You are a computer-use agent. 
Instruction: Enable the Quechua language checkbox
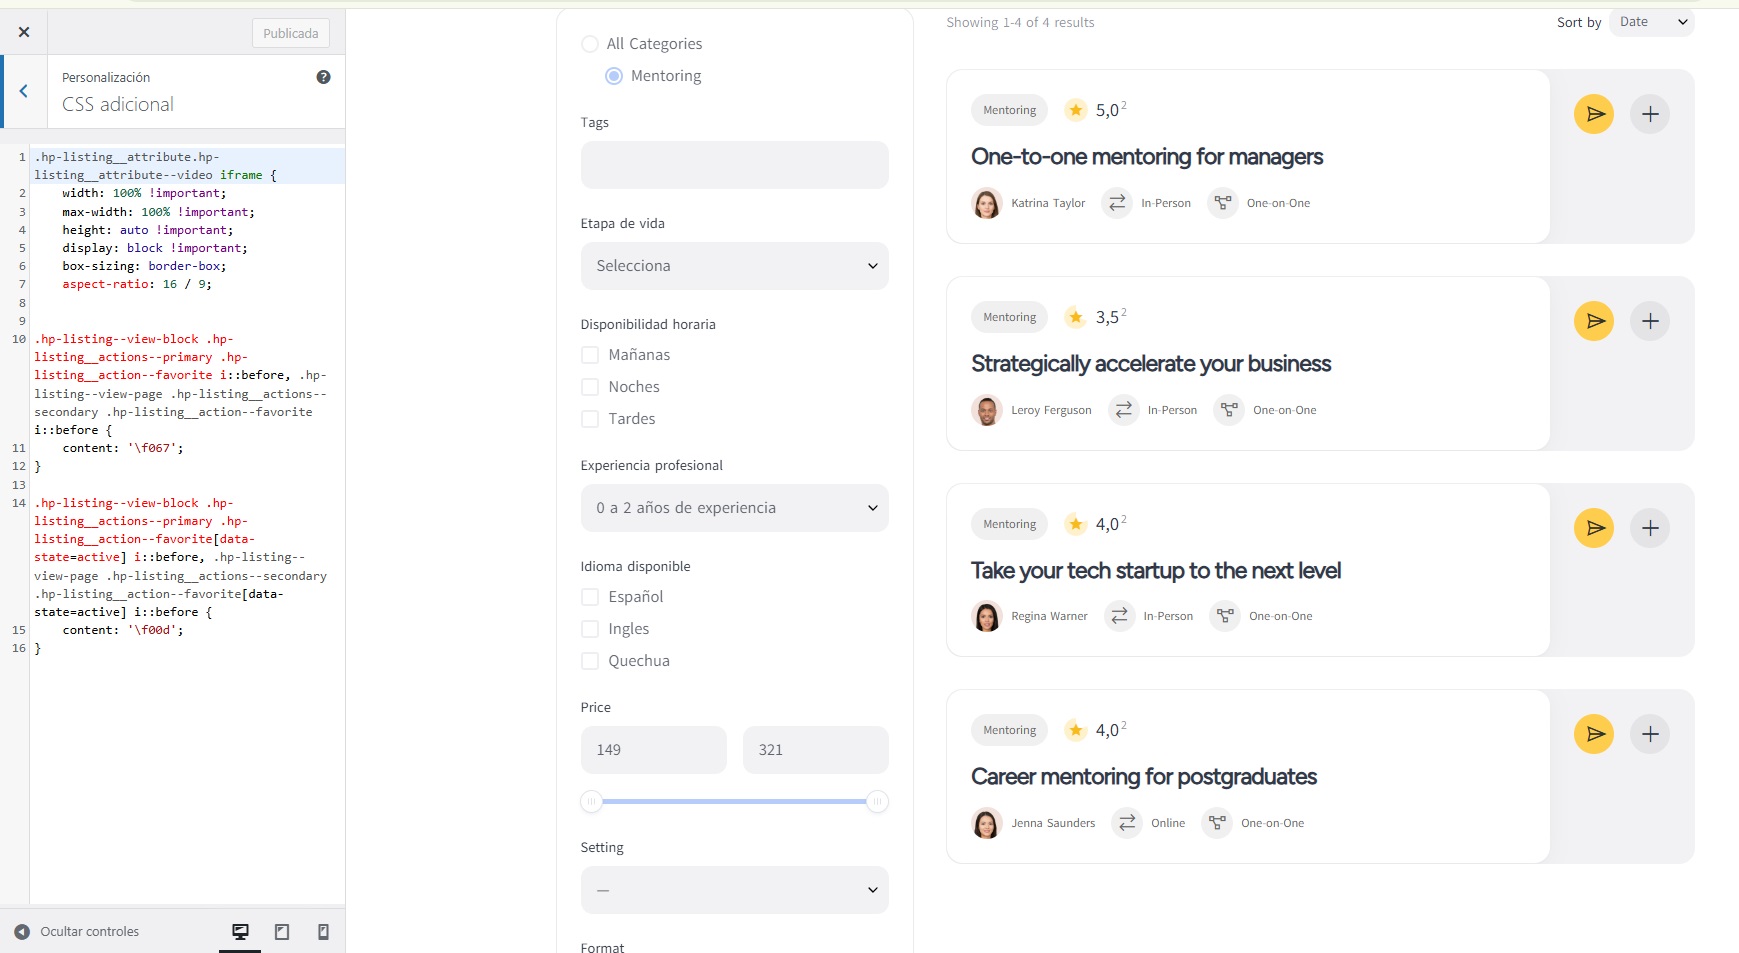click(590, 661)
